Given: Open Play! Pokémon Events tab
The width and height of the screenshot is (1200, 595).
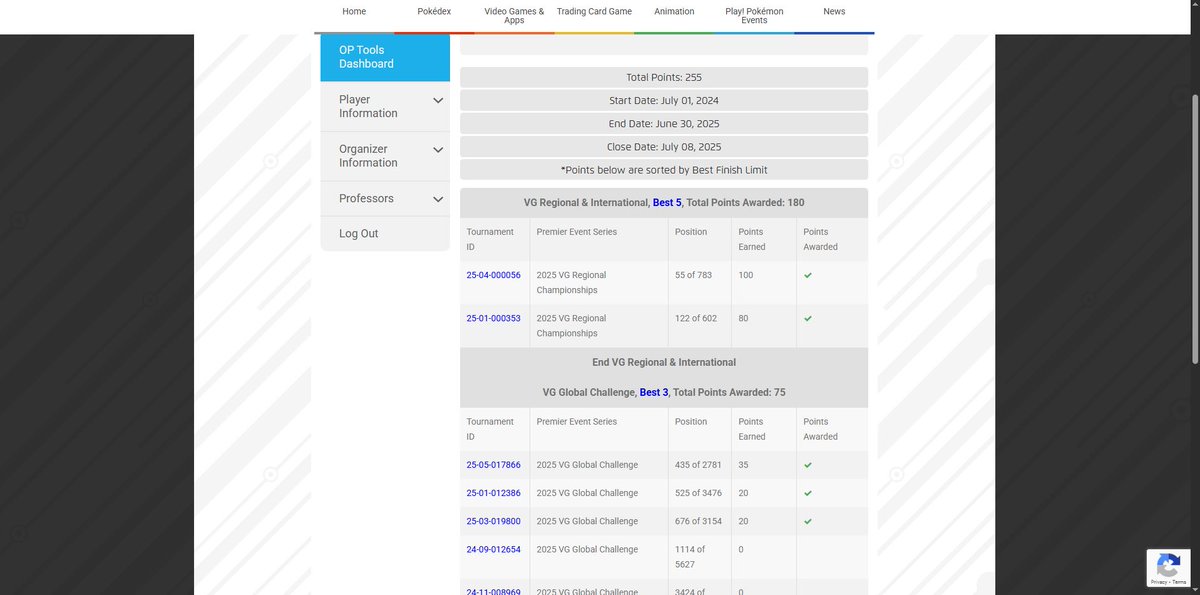Looking at the screenshot, I should 754,16.
